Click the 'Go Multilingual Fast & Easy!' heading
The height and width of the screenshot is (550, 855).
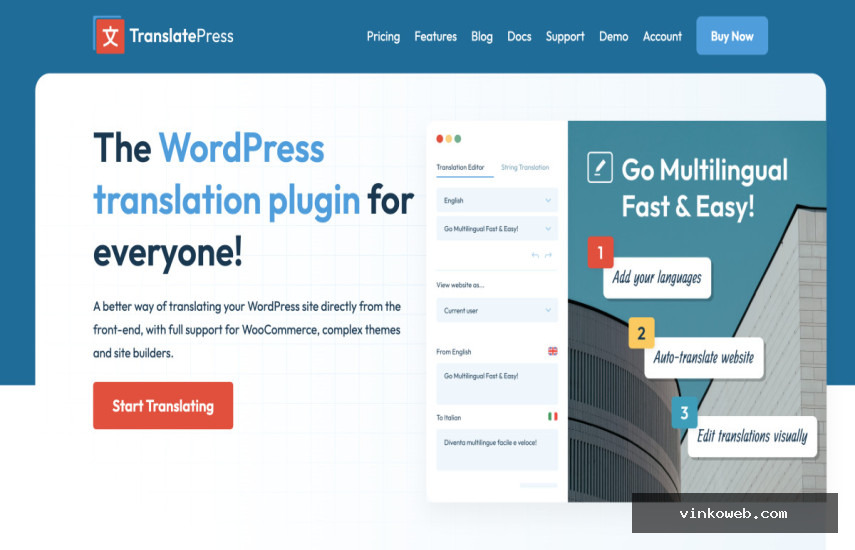[x=705, y=188]
